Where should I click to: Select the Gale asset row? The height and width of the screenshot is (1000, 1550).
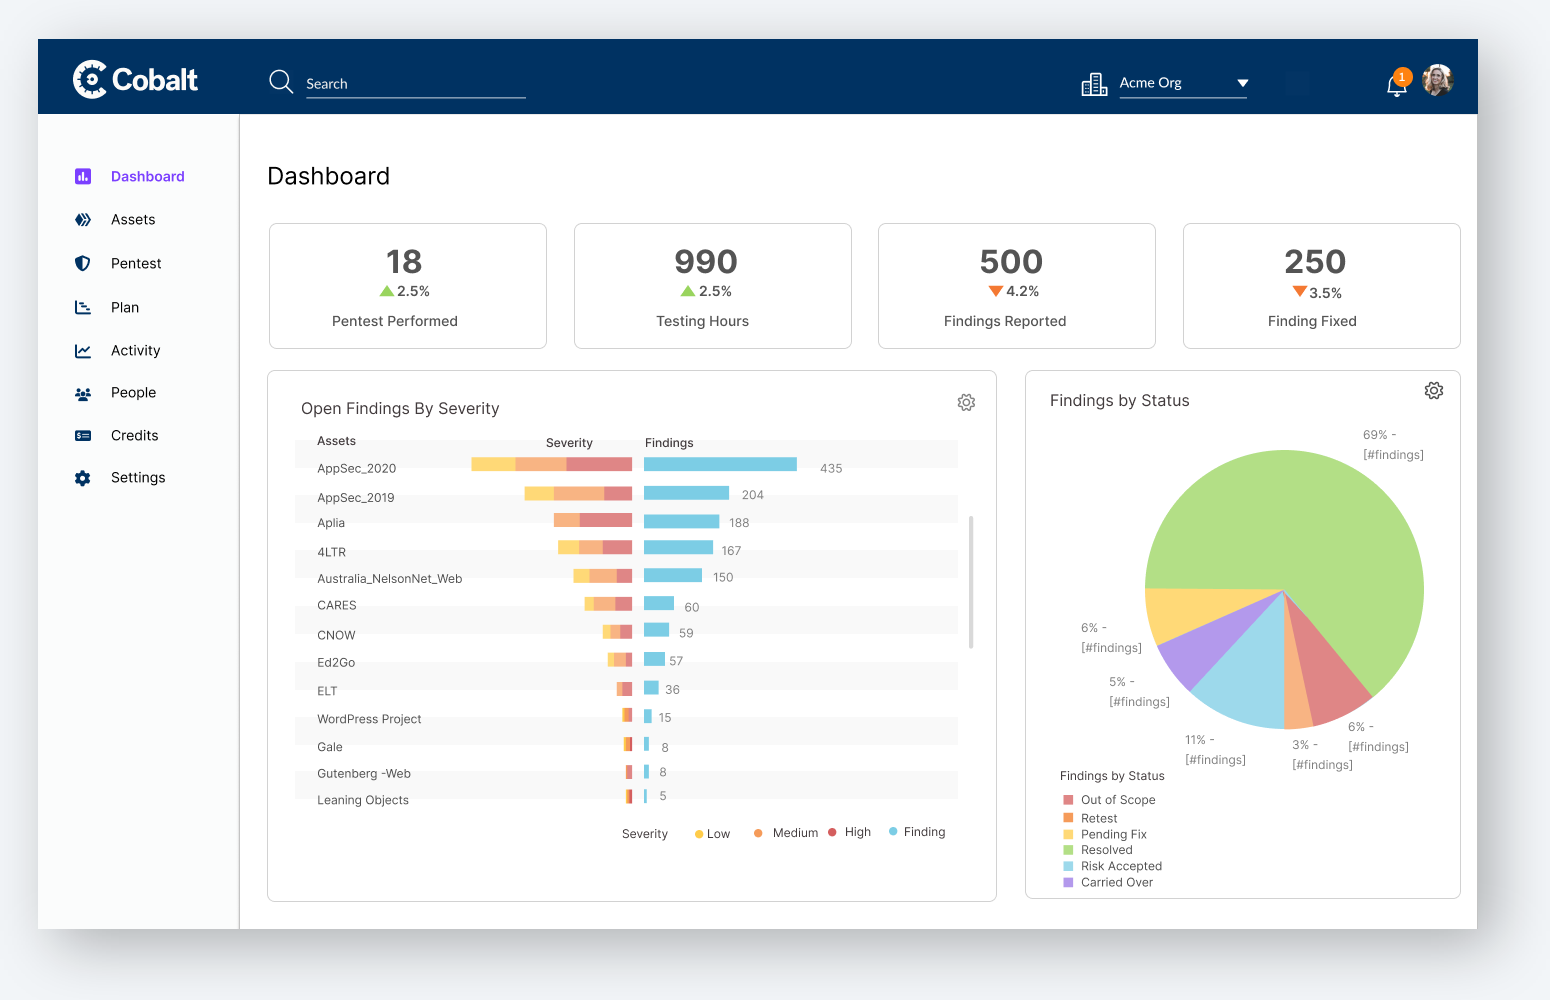click(626, 746)
